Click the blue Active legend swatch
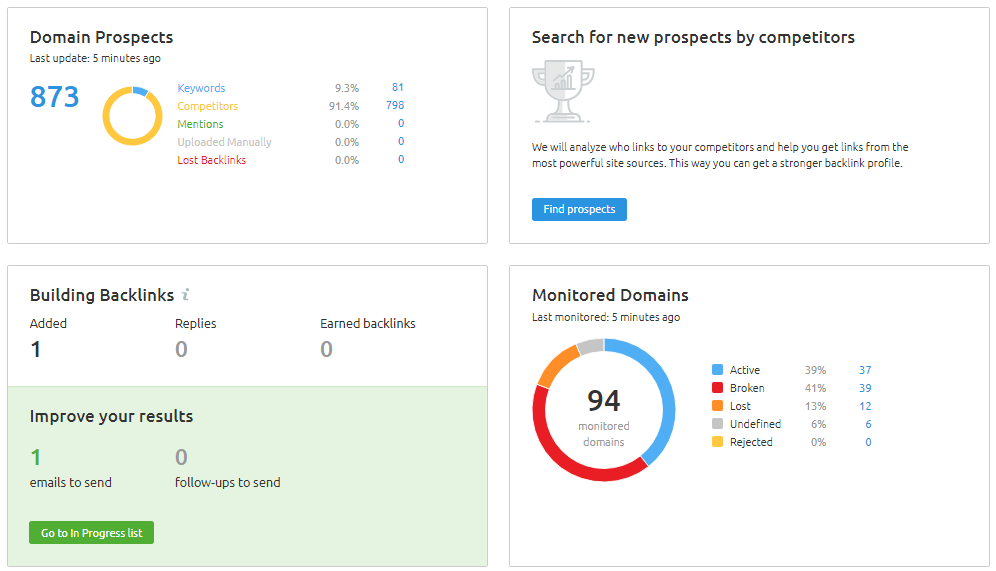 [717, 370]
